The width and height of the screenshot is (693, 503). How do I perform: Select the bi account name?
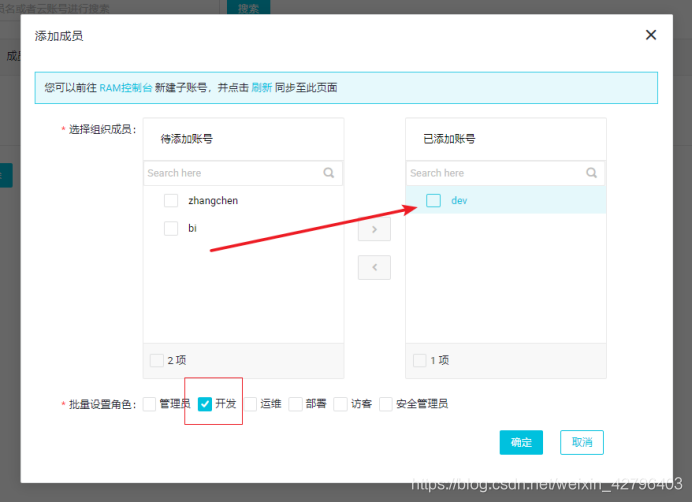point(192,228)
